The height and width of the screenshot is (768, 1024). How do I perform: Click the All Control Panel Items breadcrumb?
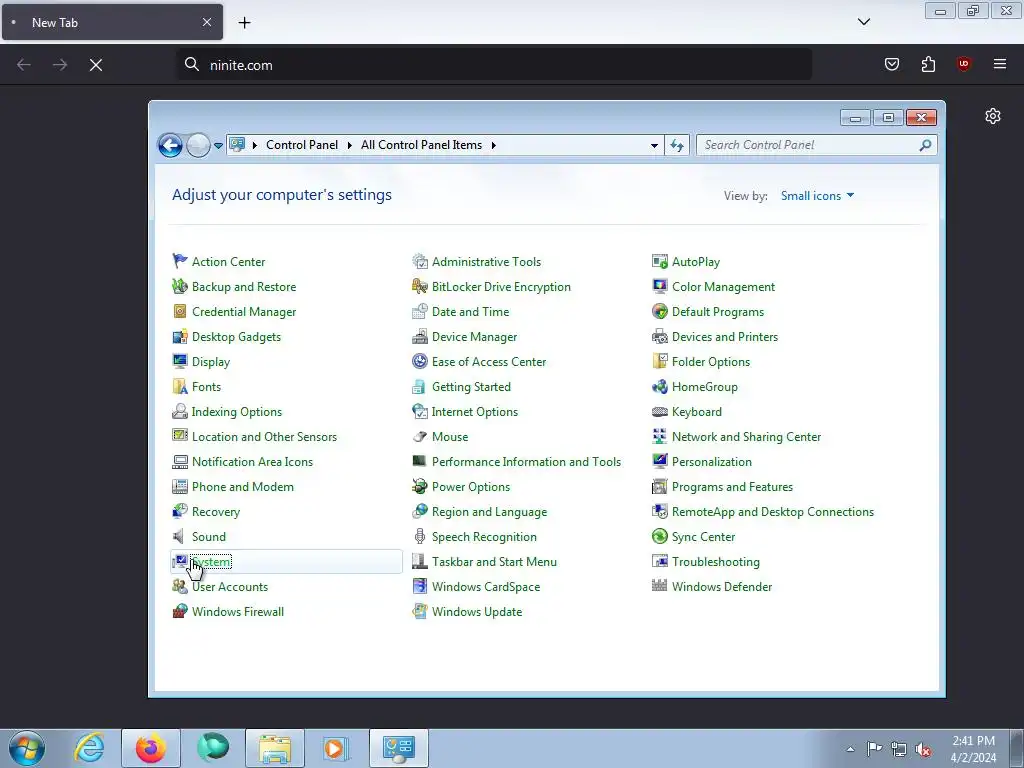pos(421,145)
